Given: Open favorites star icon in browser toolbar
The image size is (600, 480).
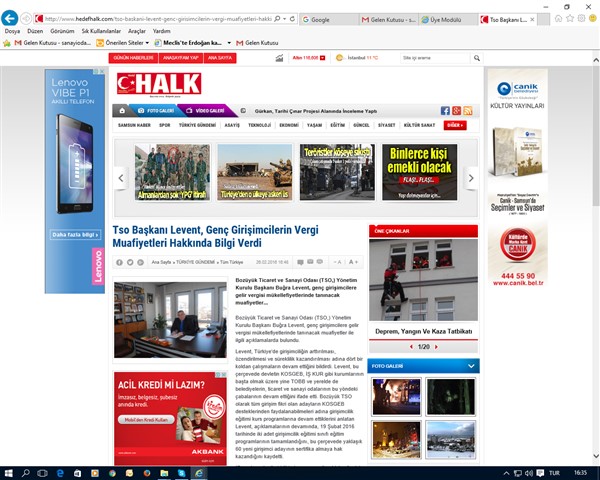Looking at the screenshot, I should coord(570,18).
